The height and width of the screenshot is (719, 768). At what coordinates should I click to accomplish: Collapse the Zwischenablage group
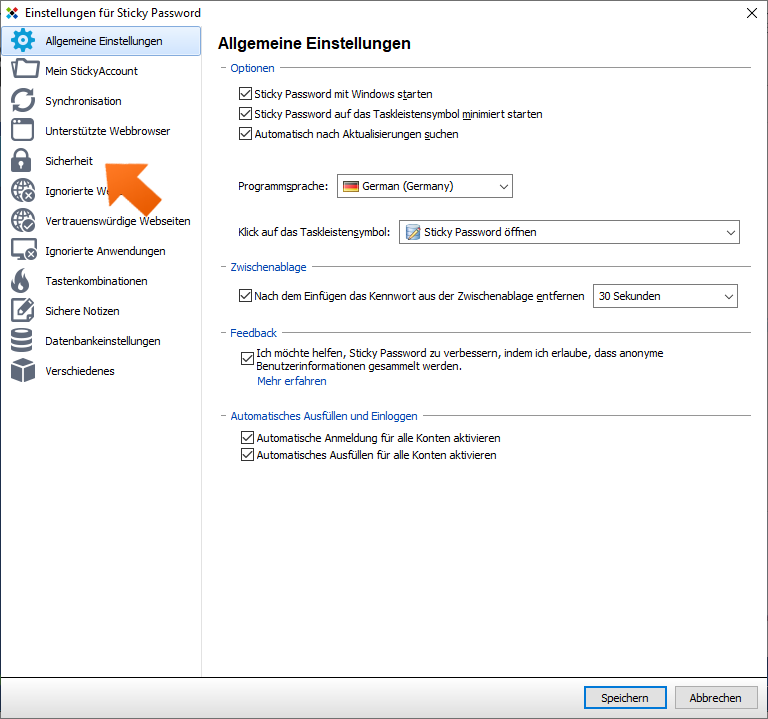coord(223,267)
